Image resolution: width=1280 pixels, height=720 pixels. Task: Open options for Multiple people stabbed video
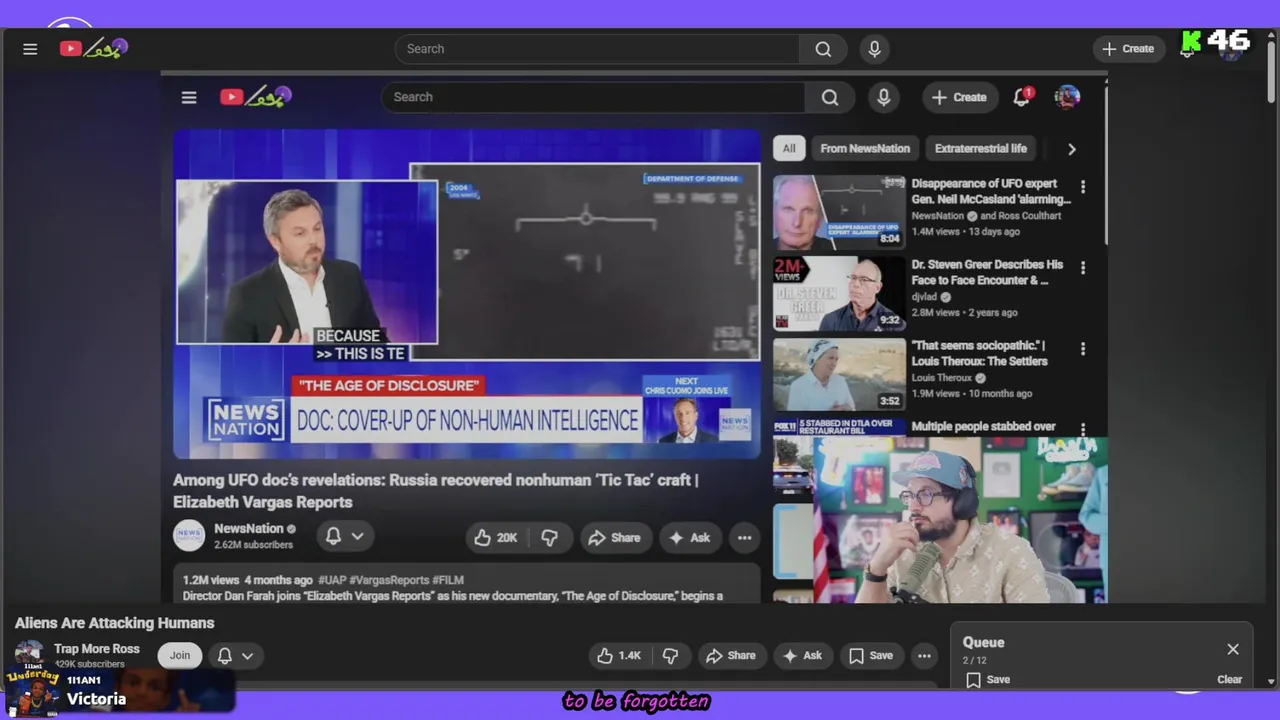point(1083,429)
